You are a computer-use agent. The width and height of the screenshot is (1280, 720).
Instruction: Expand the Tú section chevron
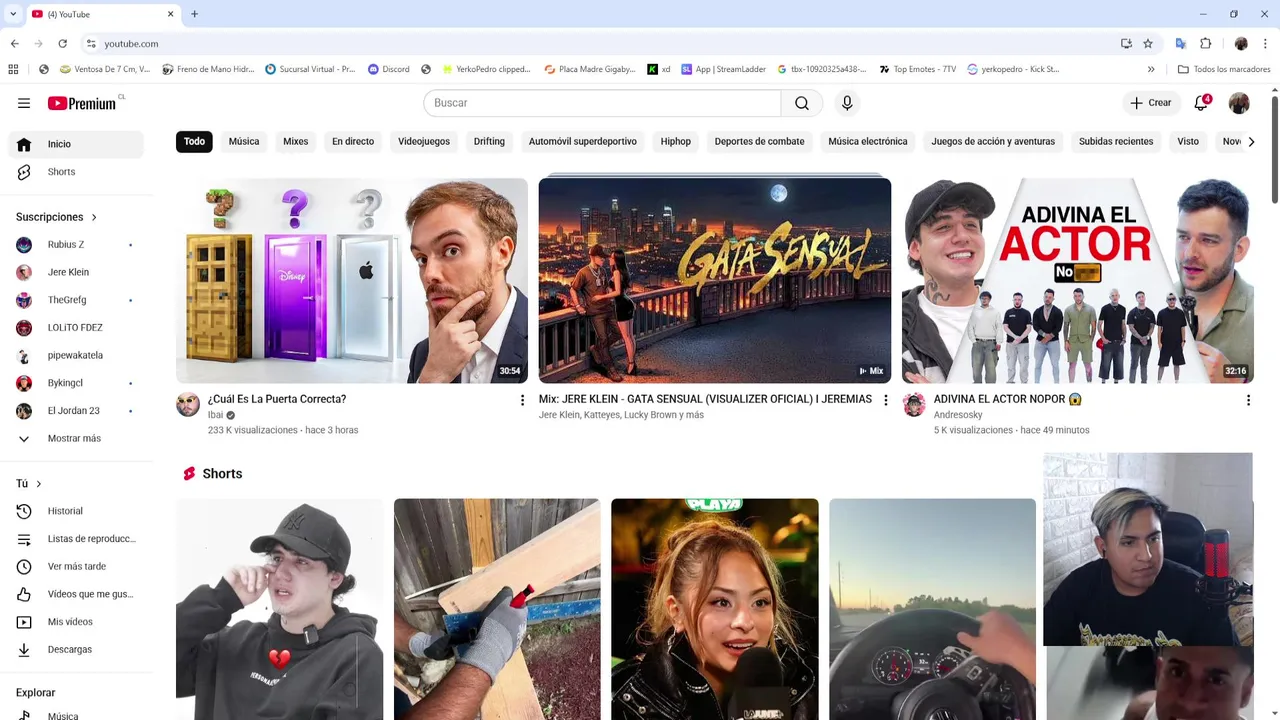pyautogui.click(x=39, y=484)
